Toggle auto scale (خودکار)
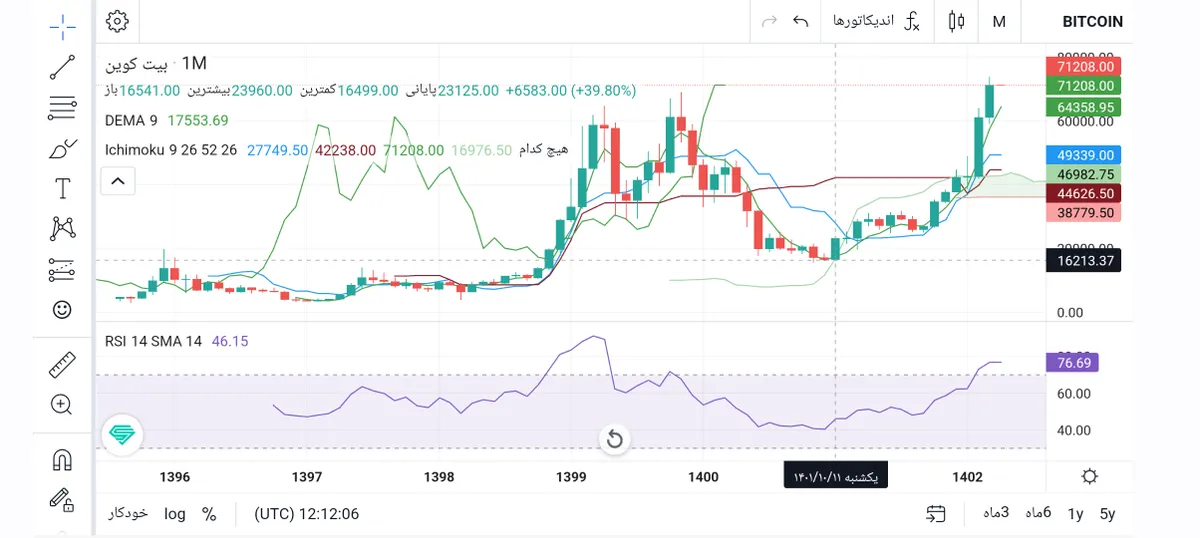 pyautogui.click(x=128, y=513)
